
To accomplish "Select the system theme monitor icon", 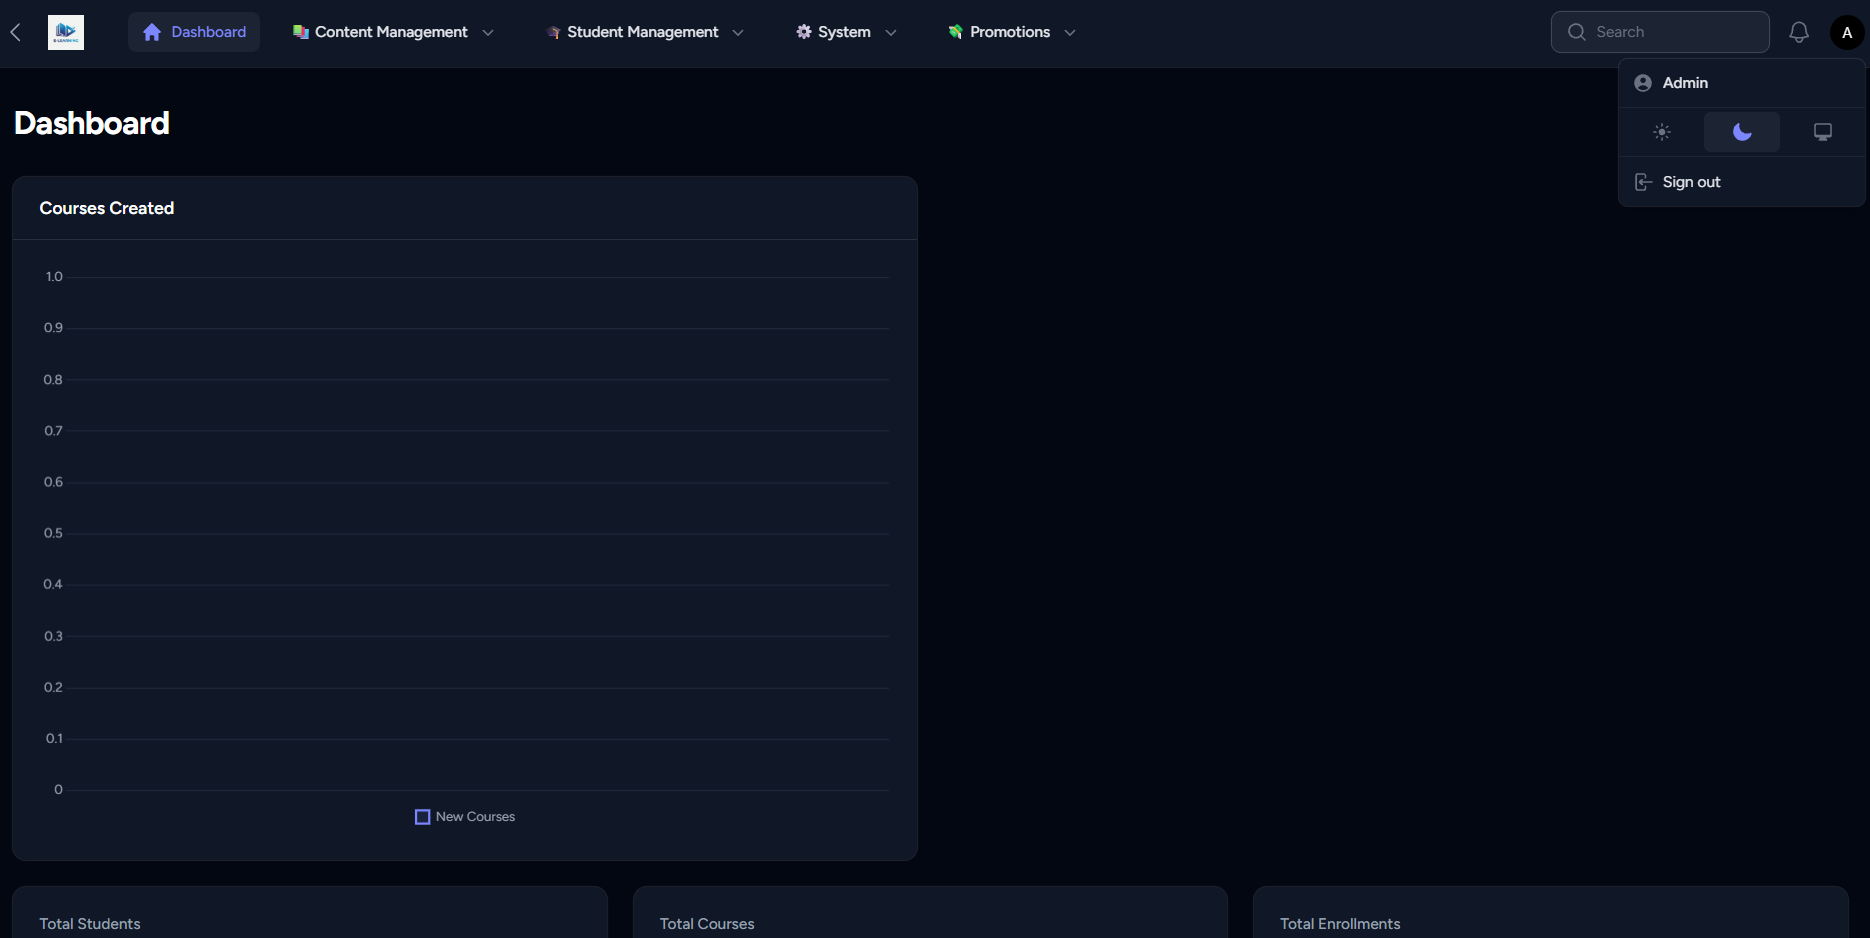I will (1822, 131).
